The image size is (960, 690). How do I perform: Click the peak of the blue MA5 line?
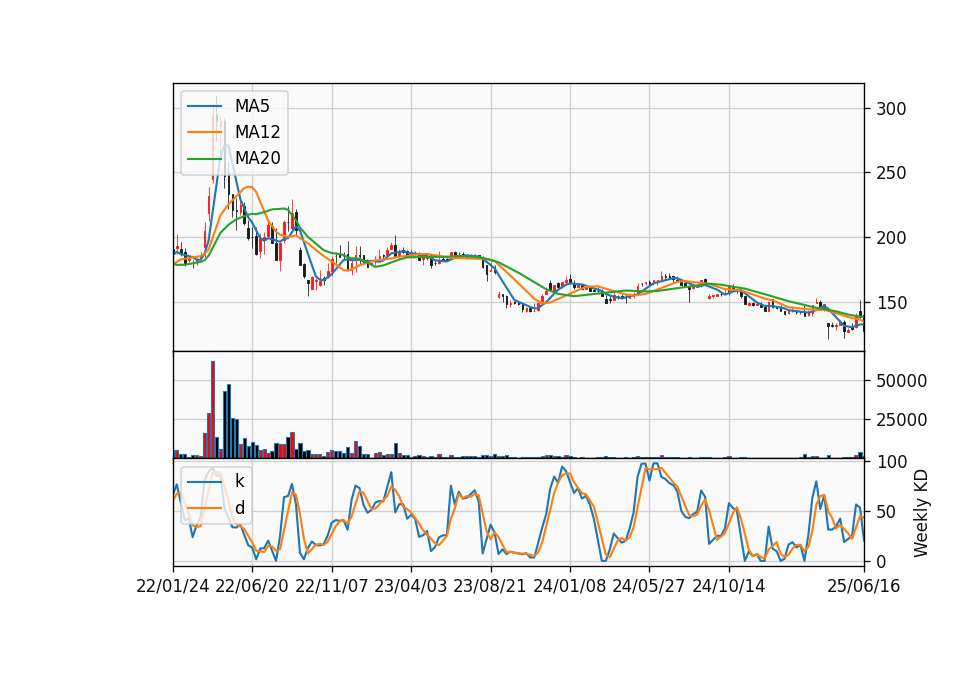point(227,145)
